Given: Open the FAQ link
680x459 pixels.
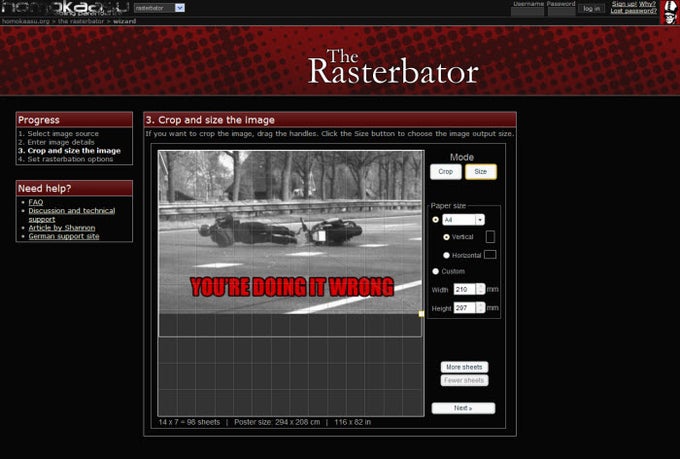Looking at the screenshot, I should click(x=36, y=202).
